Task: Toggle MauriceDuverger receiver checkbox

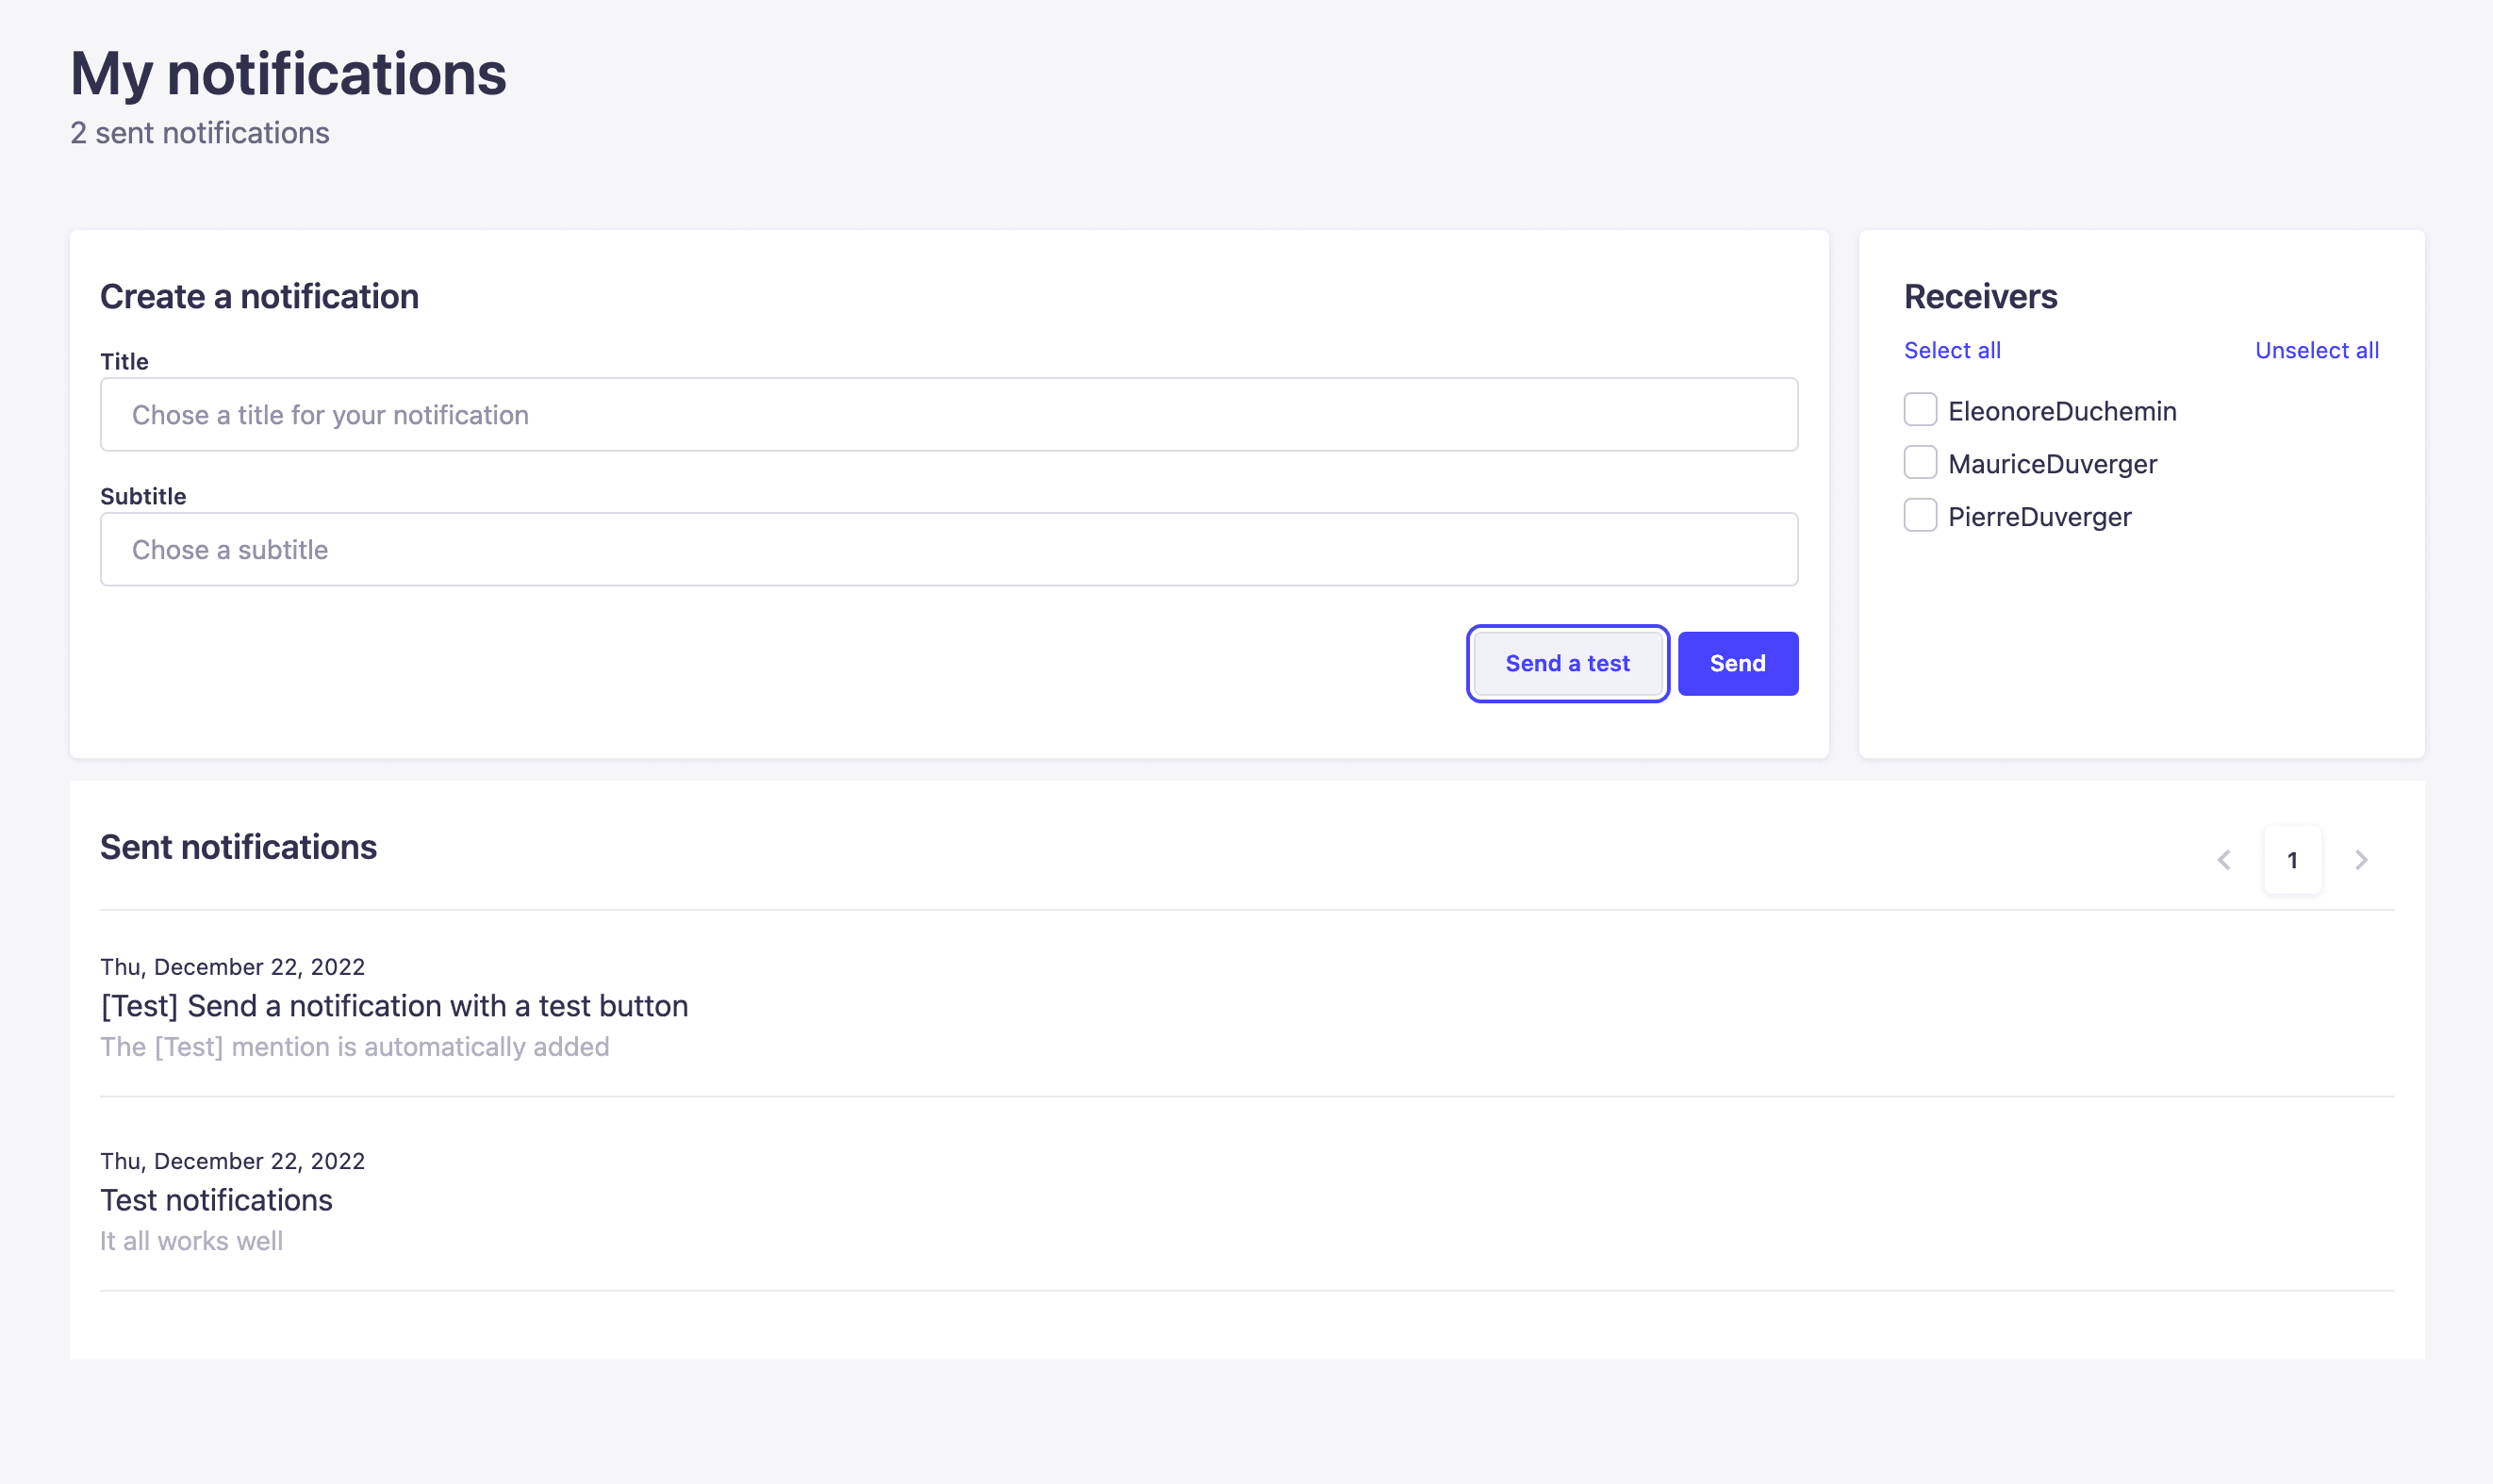Action: tap(1919, 463)
